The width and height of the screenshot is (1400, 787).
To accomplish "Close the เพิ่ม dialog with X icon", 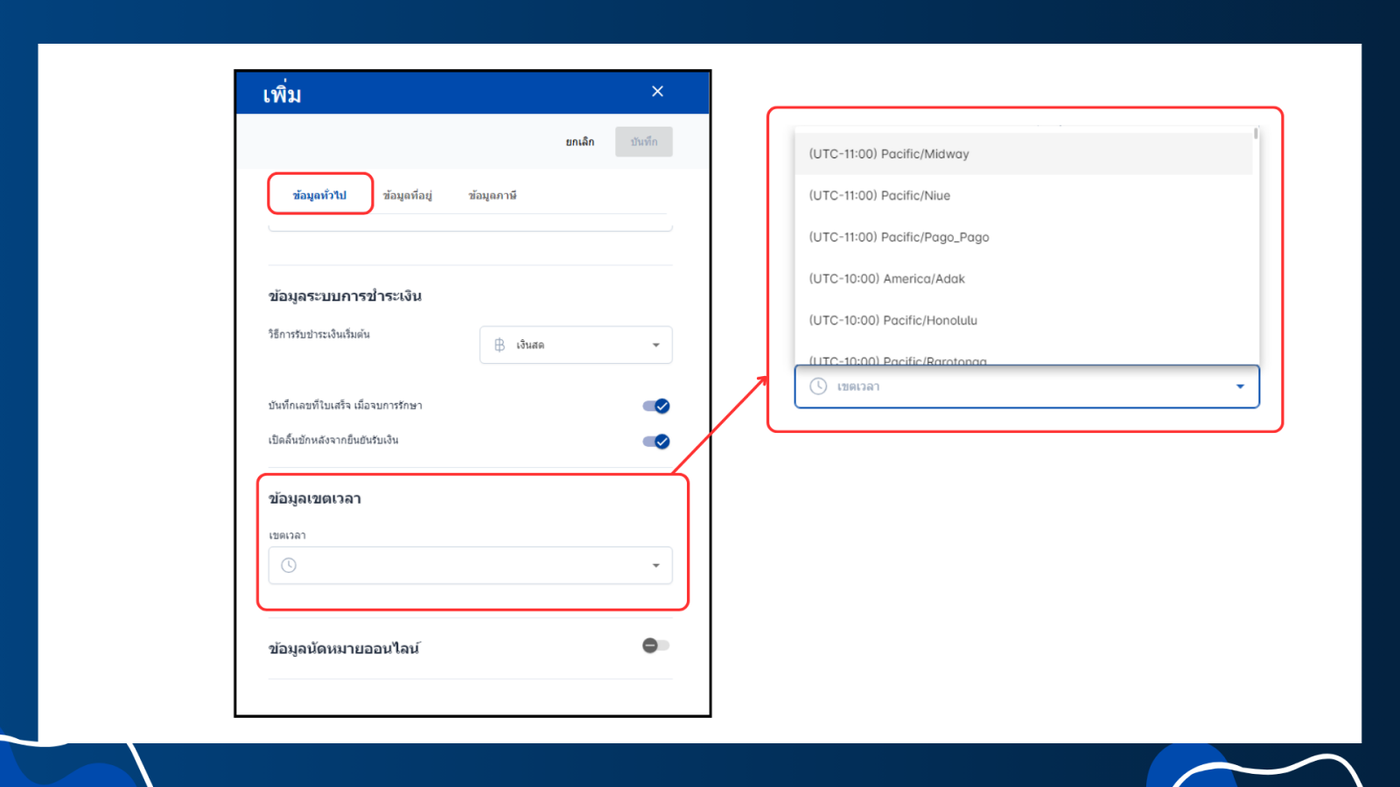I will (x=657, y=91).
